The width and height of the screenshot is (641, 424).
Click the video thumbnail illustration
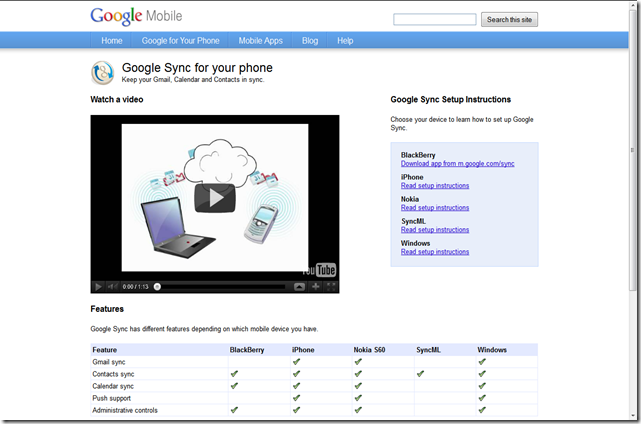(x=215, y=197)
